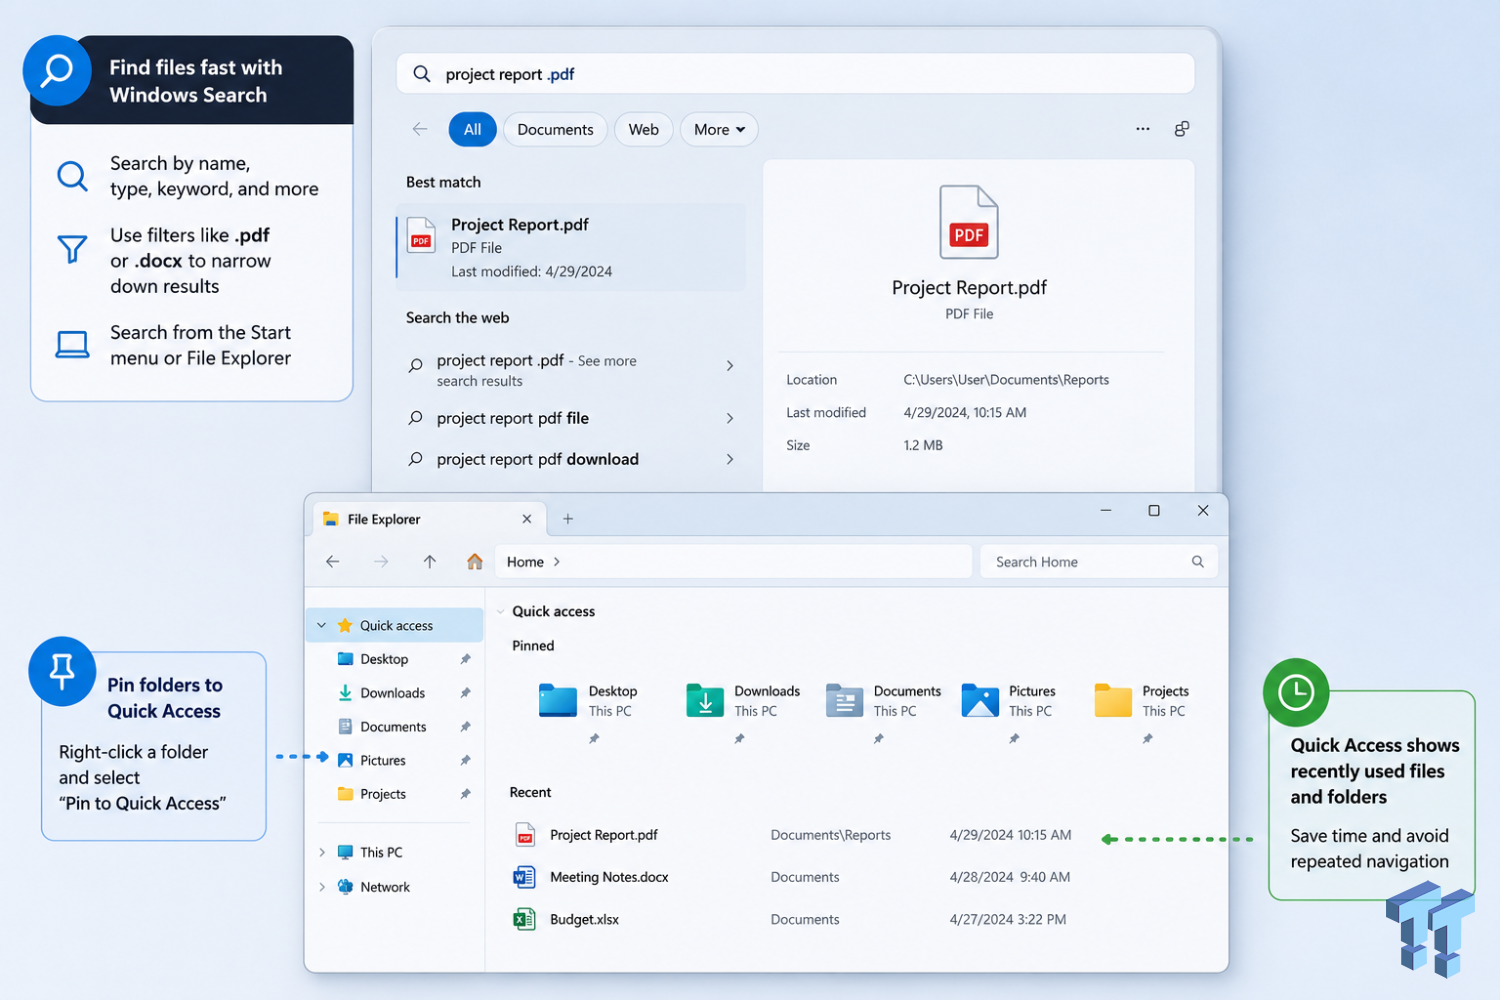
Task: Unpin Pictures using its sidebar pin icon
Action: click(x=465, y=760)
